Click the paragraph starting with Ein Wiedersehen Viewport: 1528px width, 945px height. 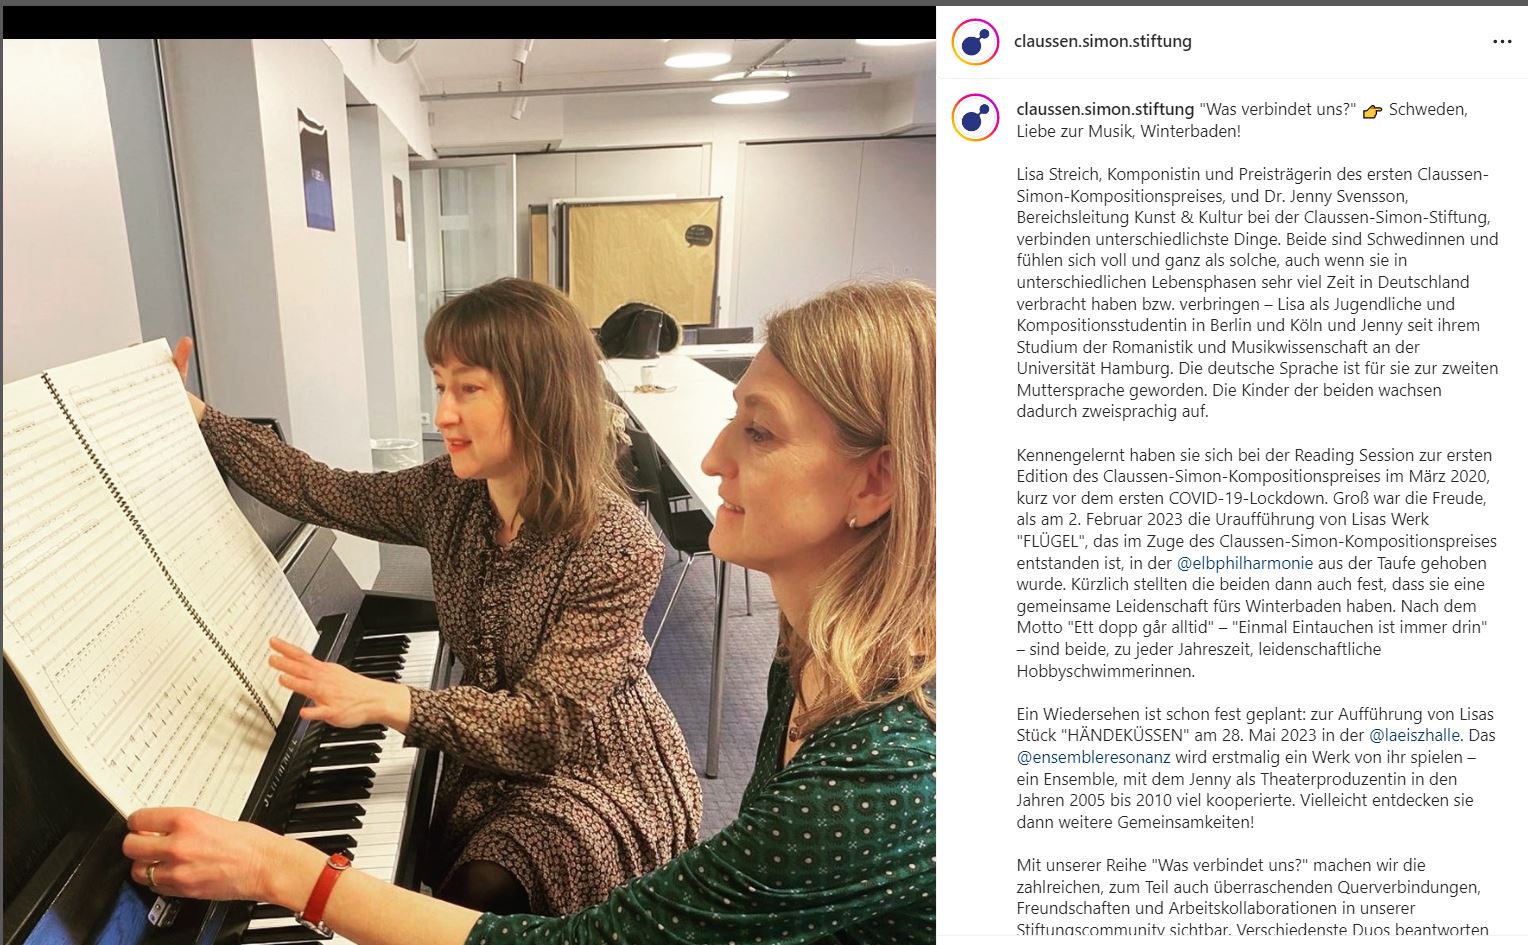(x=1257, y=768)
